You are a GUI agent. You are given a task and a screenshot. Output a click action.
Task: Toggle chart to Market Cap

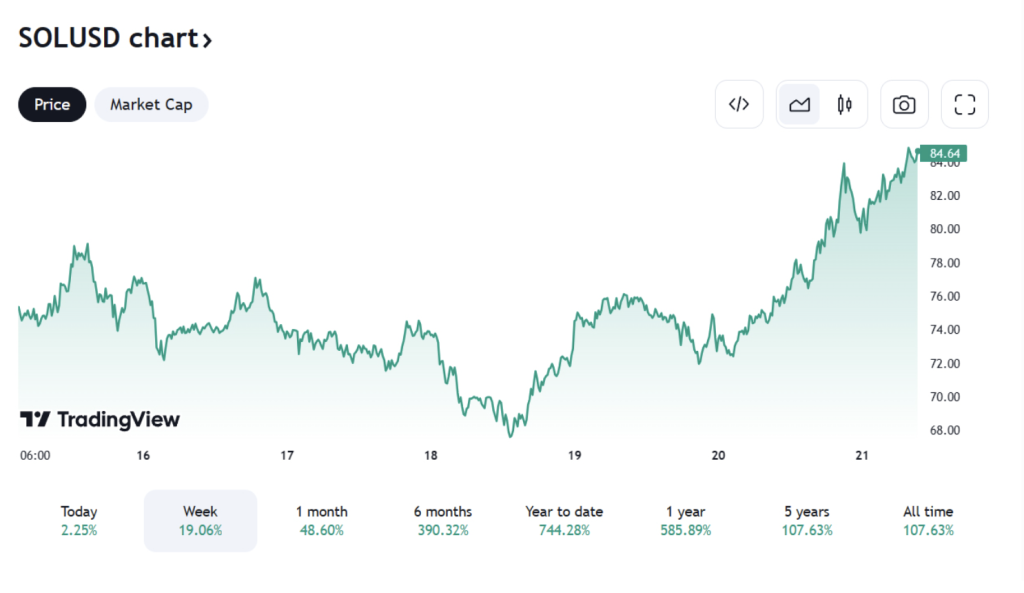pyautogui.click(x=151, y=104)
